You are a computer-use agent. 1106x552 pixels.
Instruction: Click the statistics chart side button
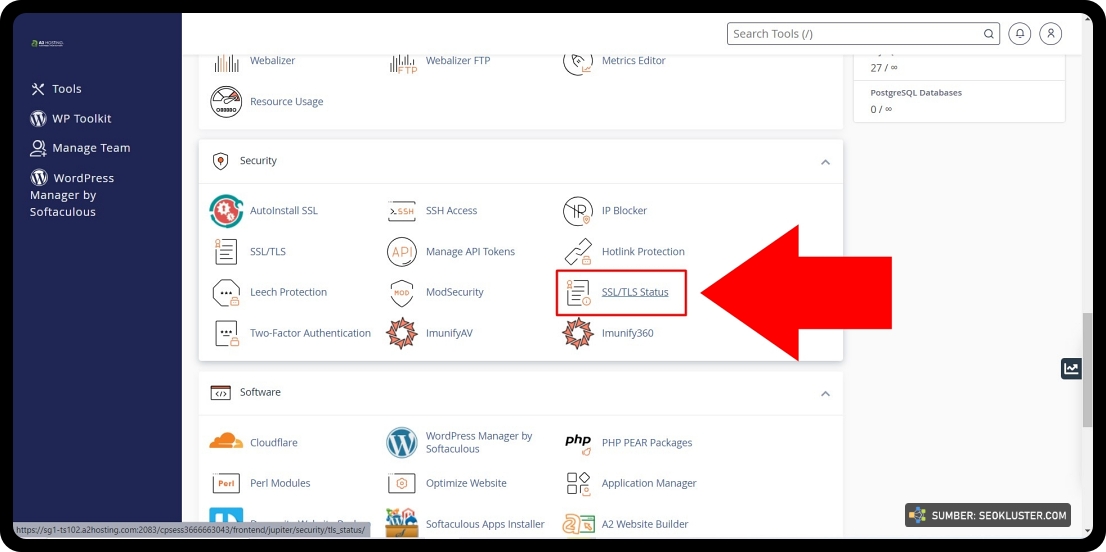[x=1071, y=368]
